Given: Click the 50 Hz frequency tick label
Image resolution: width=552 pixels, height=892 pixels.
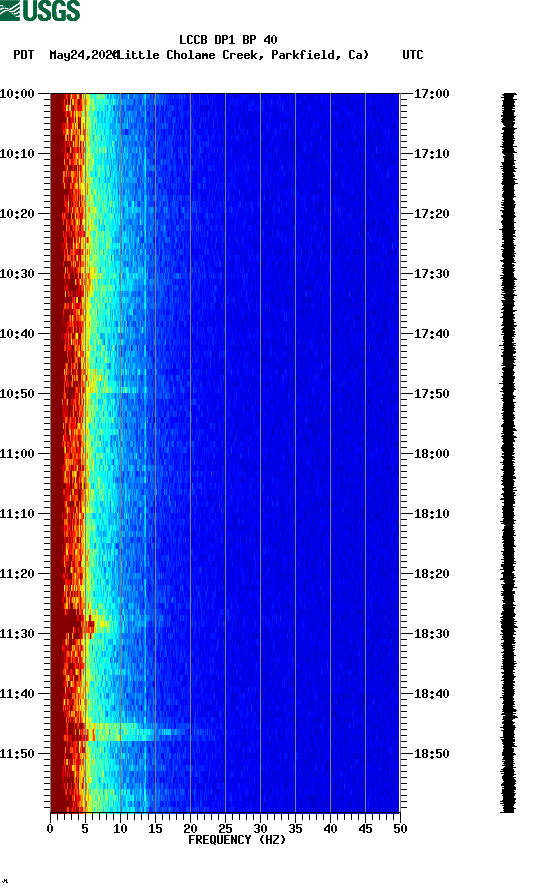Looking at the screenshot, I should pos(400,829).
